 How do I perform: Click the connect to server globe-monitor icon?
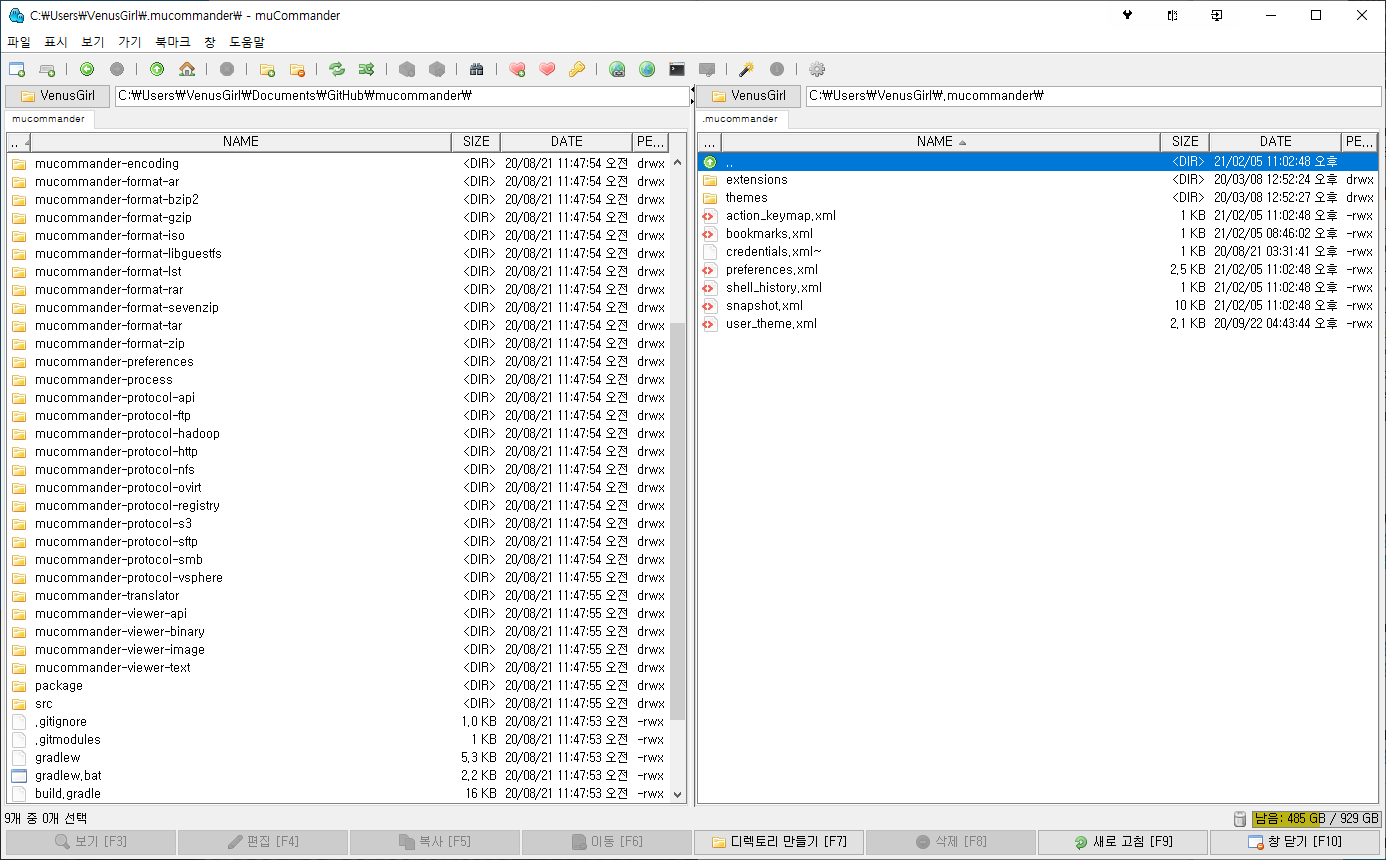pyautogui.click(x=617, y=69)
